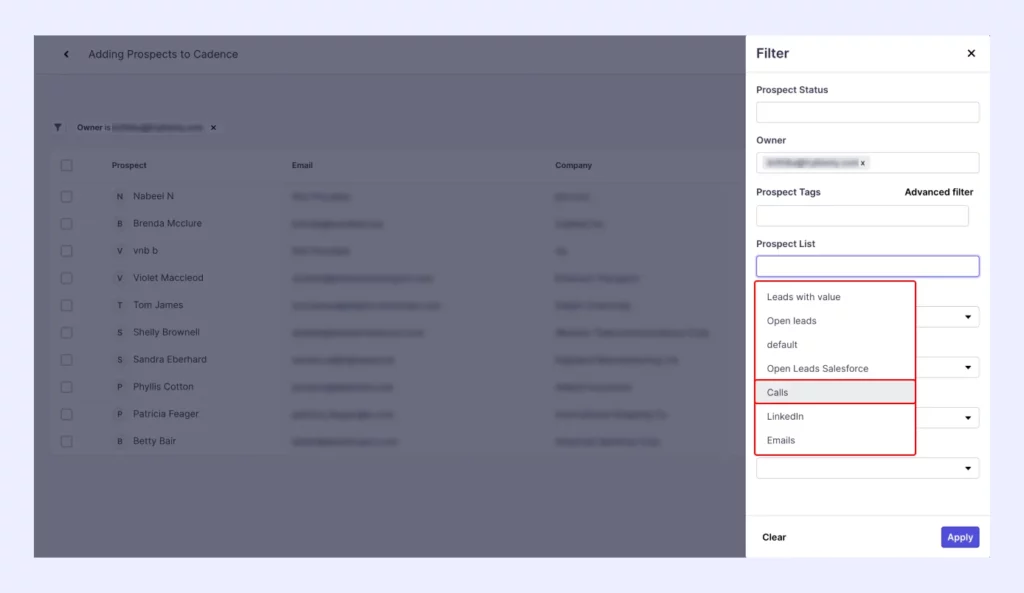Viewport: 1024px width, 593px height.
Task: Check the checkbox next to Phyllis Cotton
Action: click(x=66, y=387)
